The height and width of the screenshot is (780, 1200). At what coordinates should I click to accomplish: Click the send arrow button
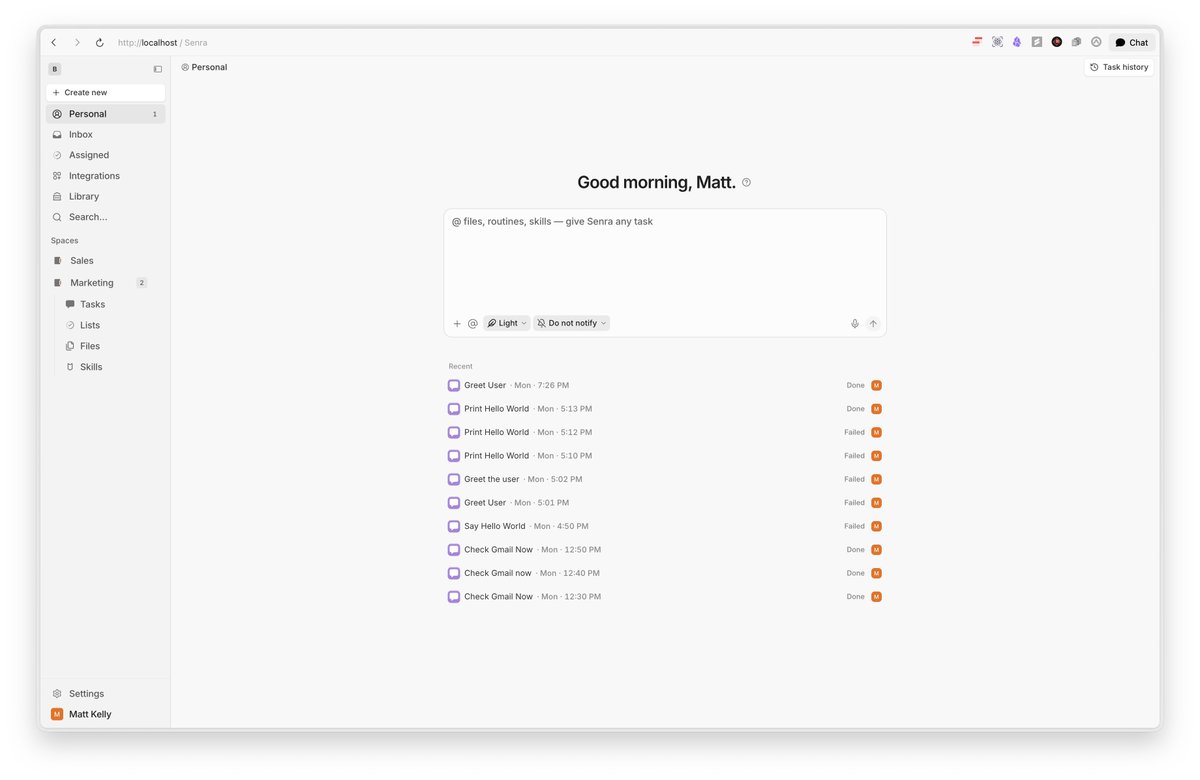point(873,323)
